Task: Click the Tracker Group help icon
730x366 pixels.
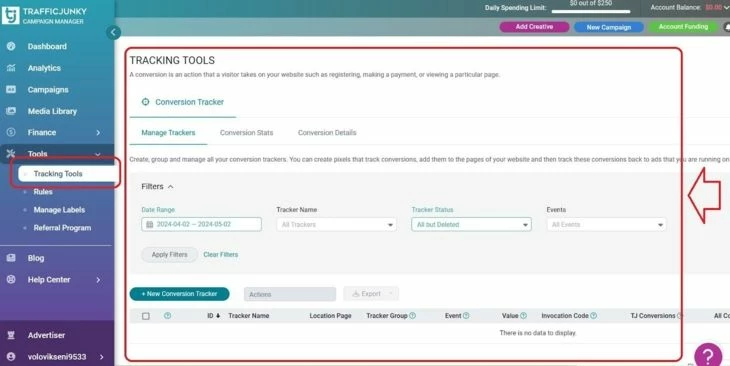Action: (x=412, y=316)
